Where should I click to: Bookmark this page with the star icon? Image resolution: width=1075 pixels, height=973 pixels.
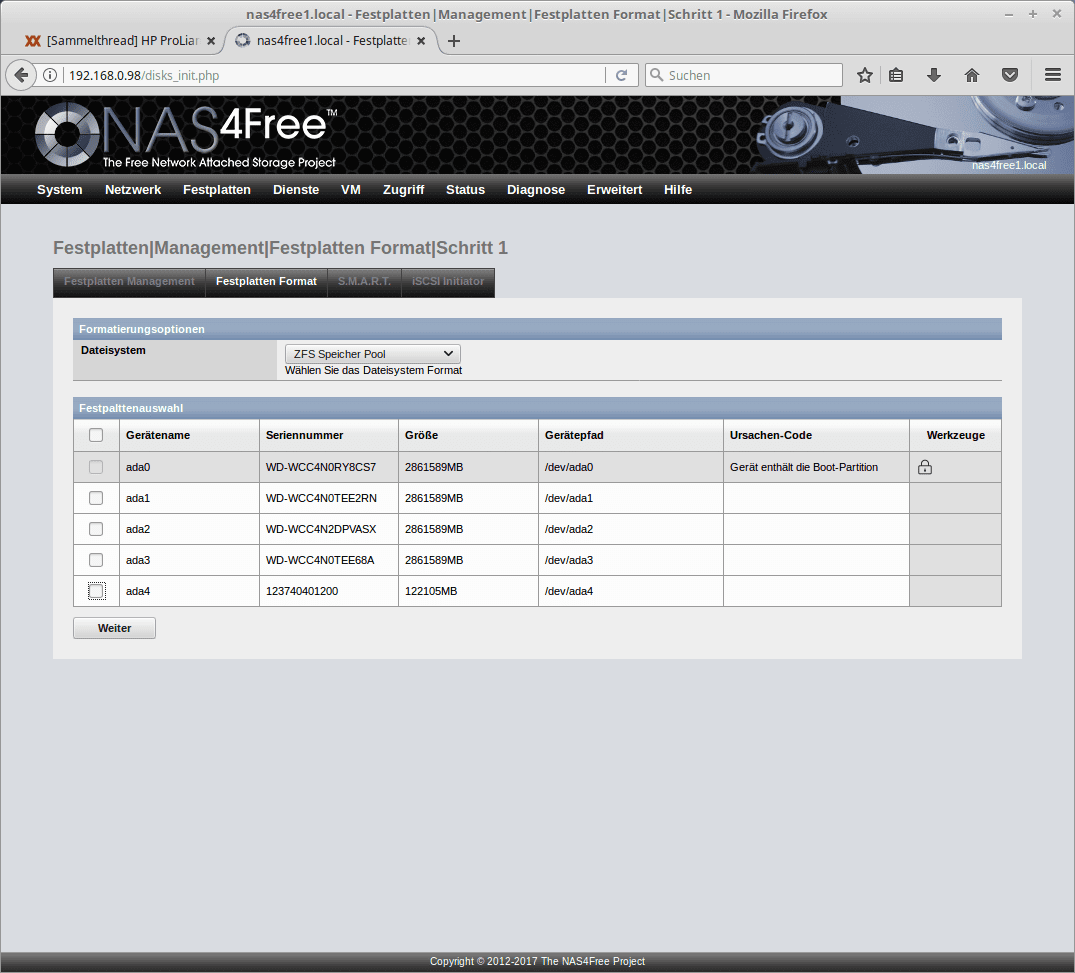(865, 75)
